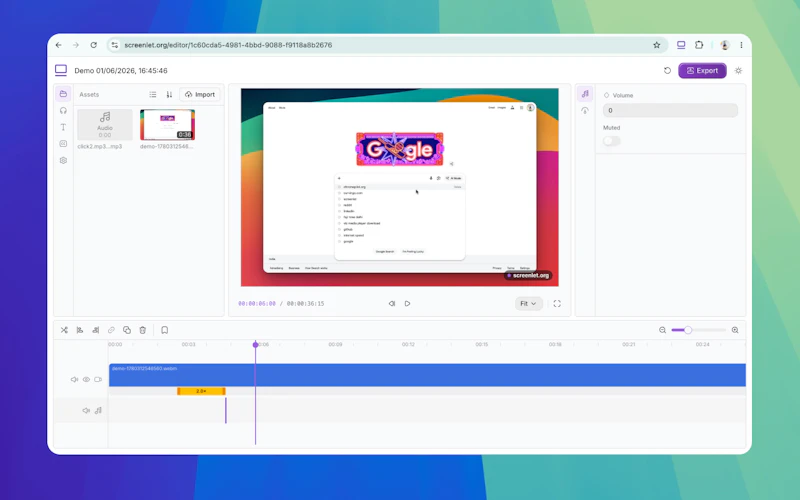Select the 2.0x speed segment
The height and width of the screenshot is (500, 800).
pos(201,391)
